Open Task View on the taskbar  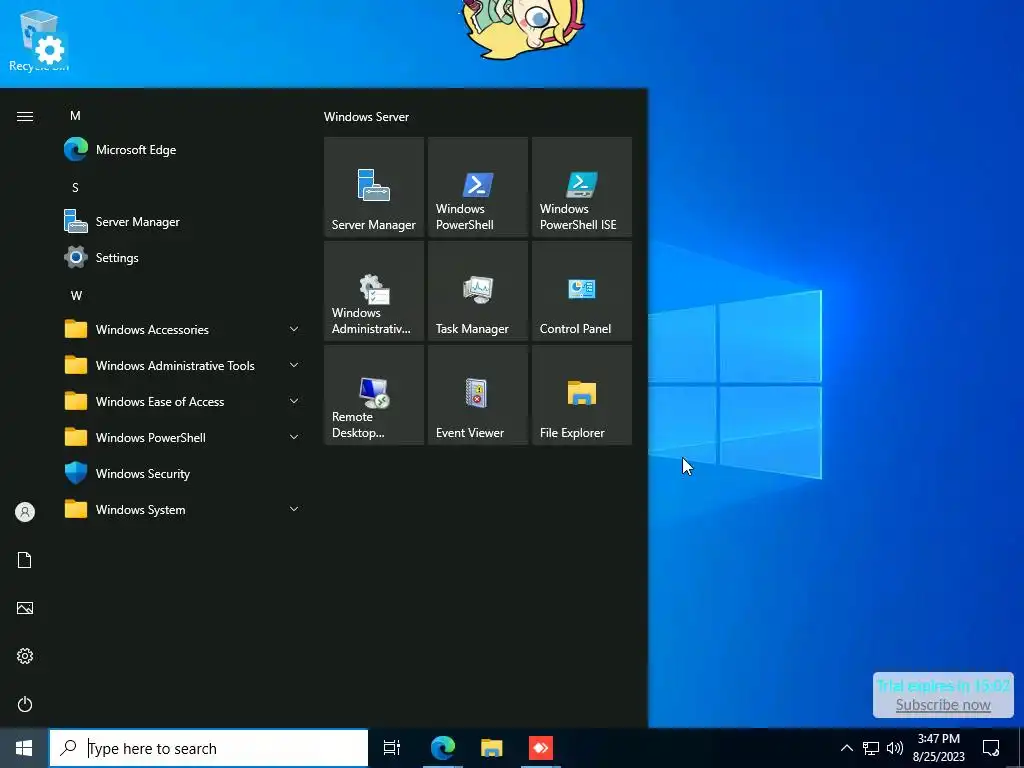(391, 748)
